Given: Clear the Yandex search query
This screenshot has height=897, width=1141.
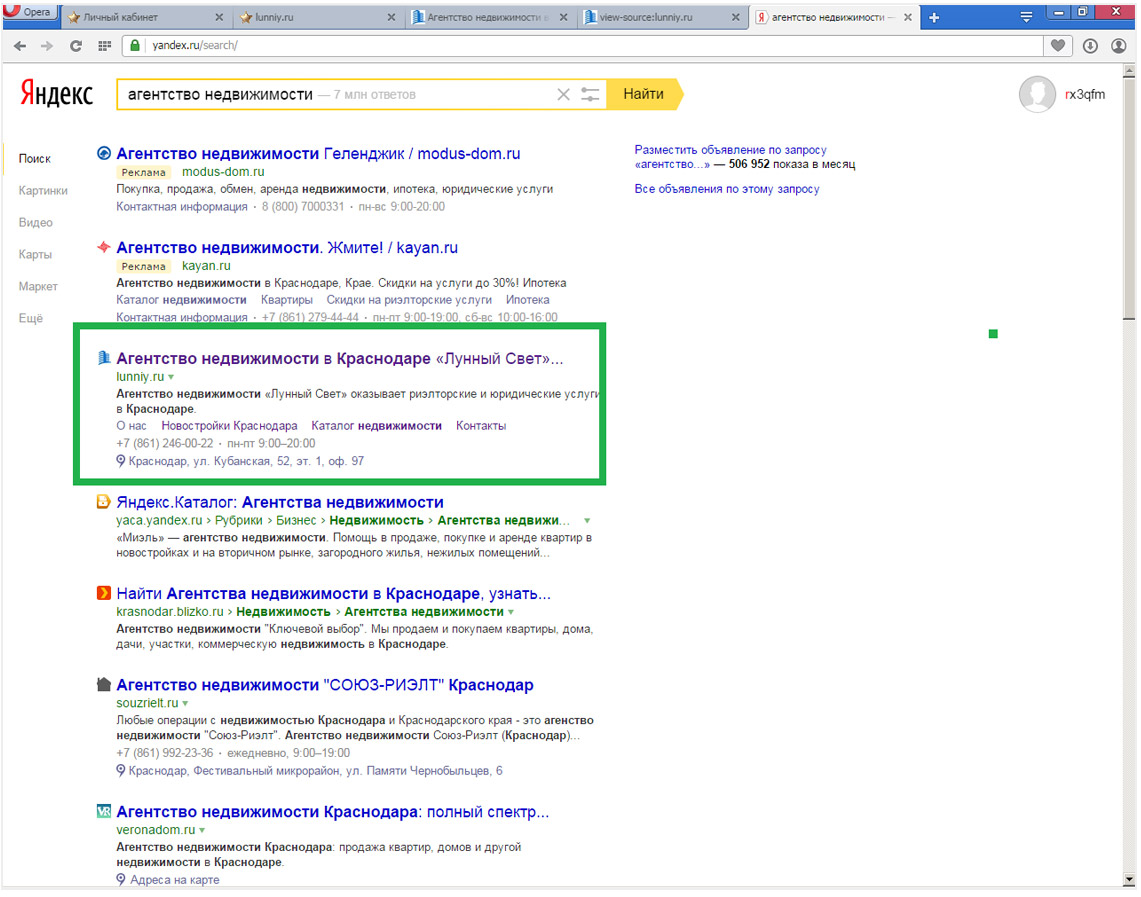Looking at the screenshot, I should [x=563, y=95].
